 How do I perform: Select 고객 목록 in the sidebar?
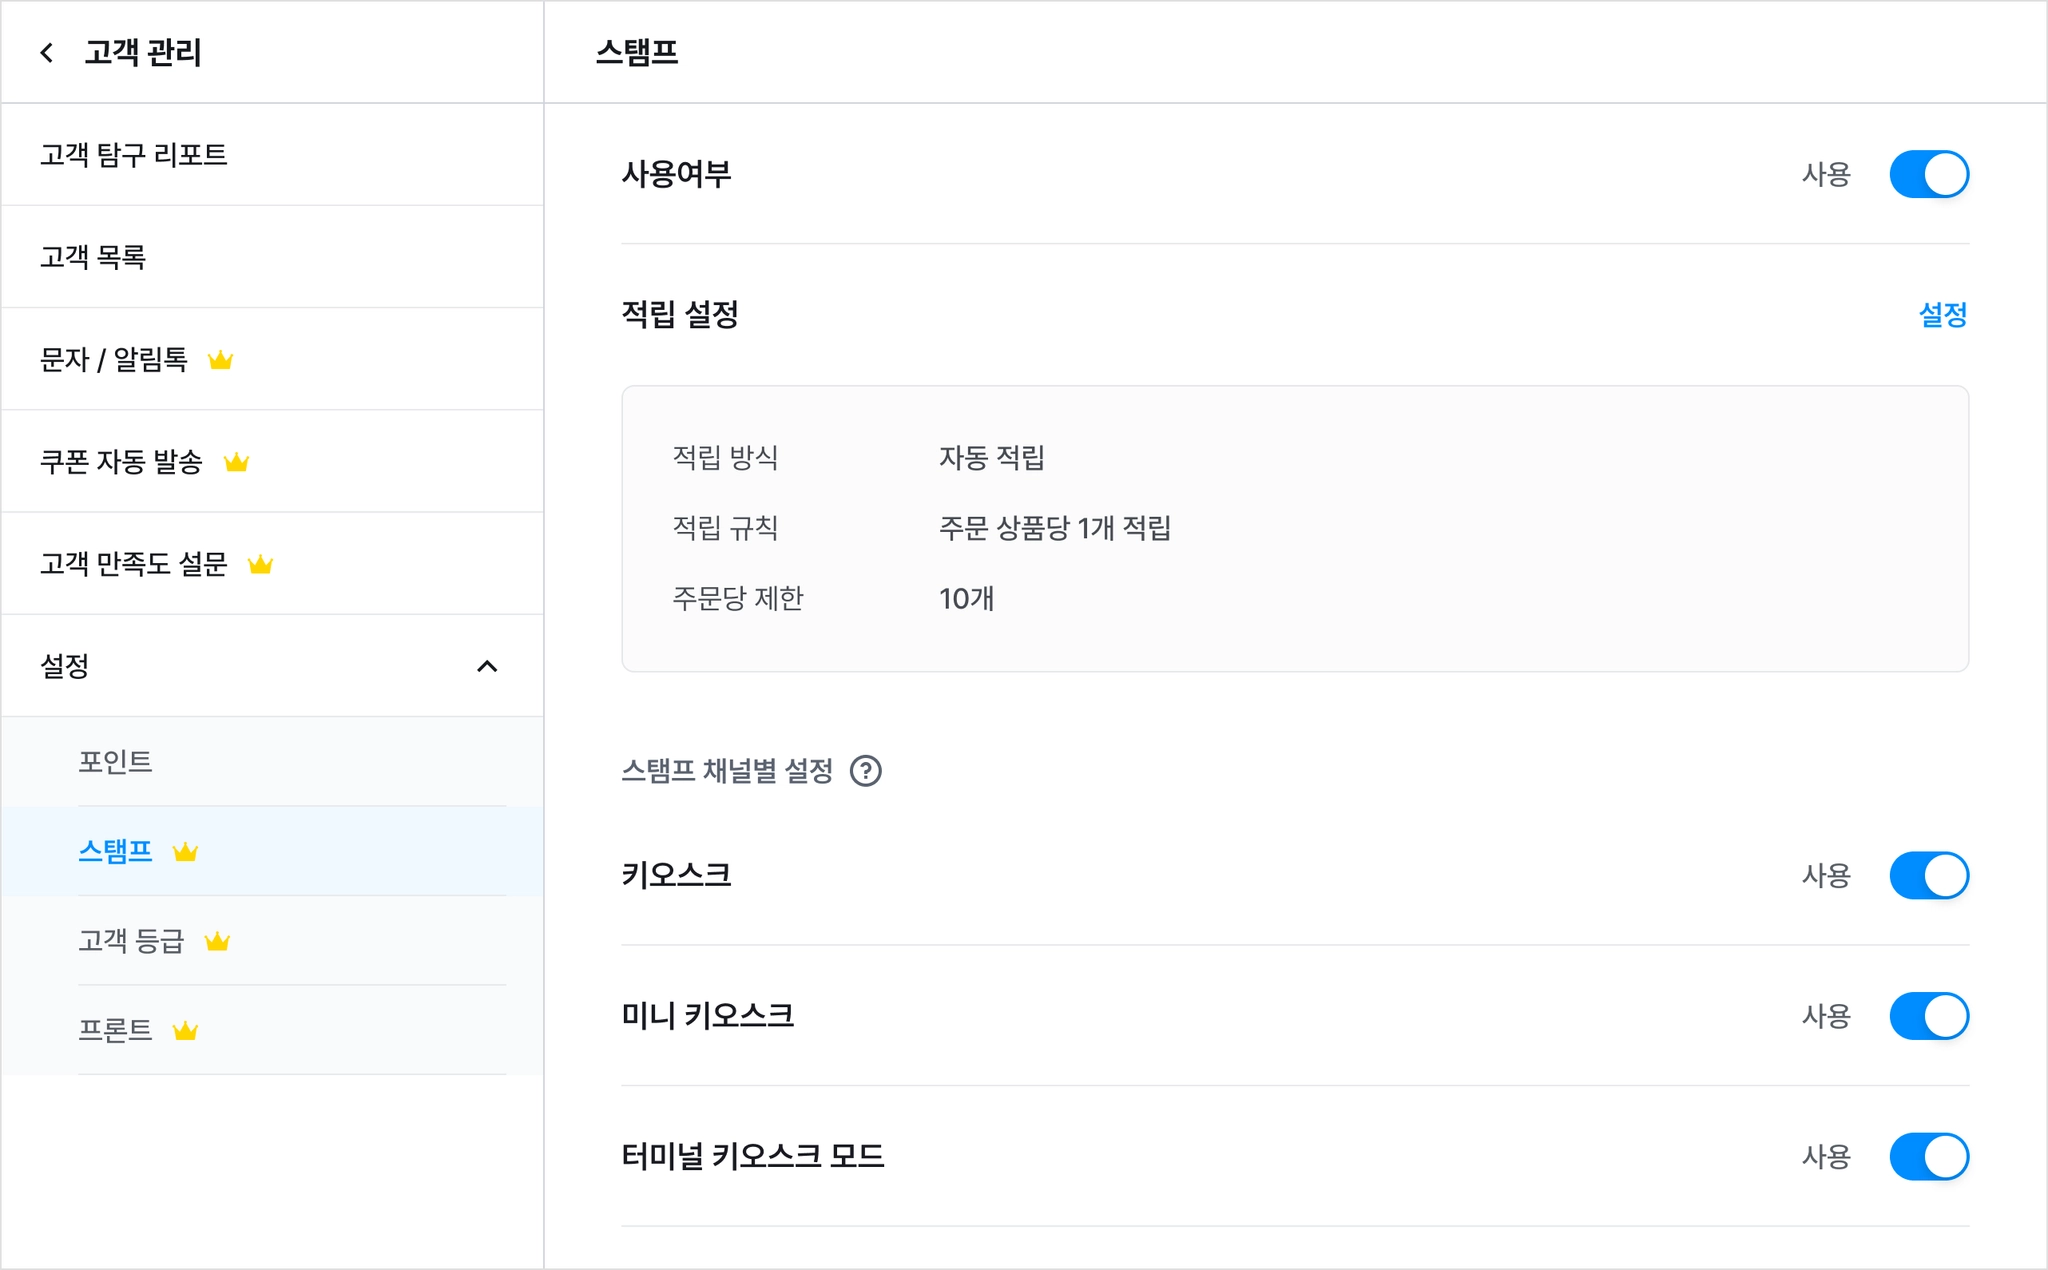(272, 257)
